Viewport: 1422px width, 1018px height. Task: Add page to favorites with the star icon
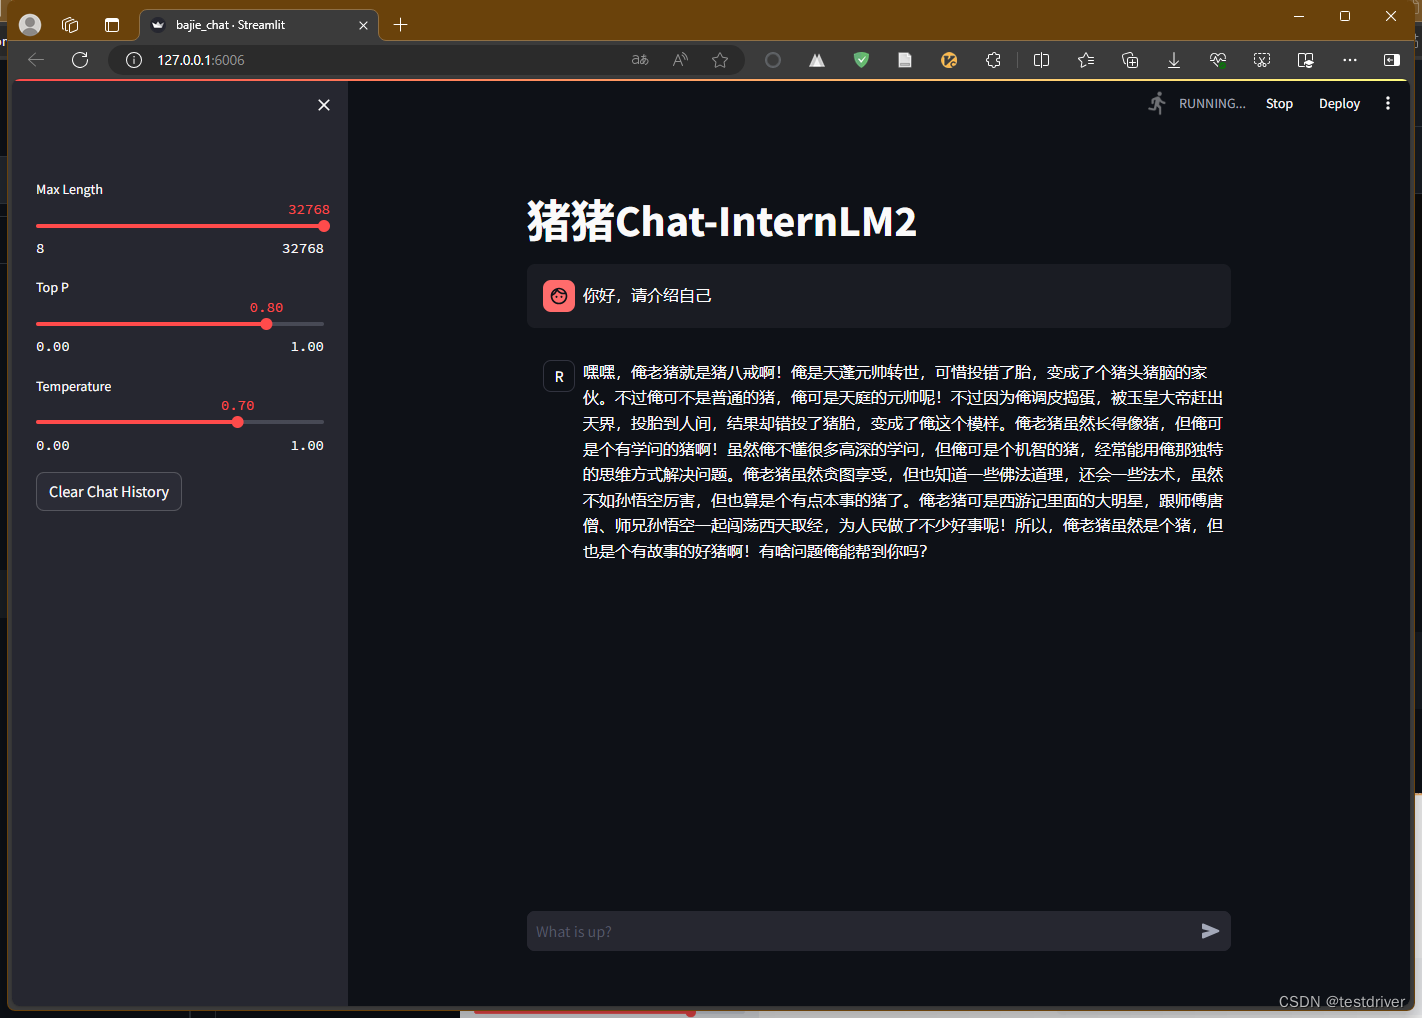[x=720, y=60]
